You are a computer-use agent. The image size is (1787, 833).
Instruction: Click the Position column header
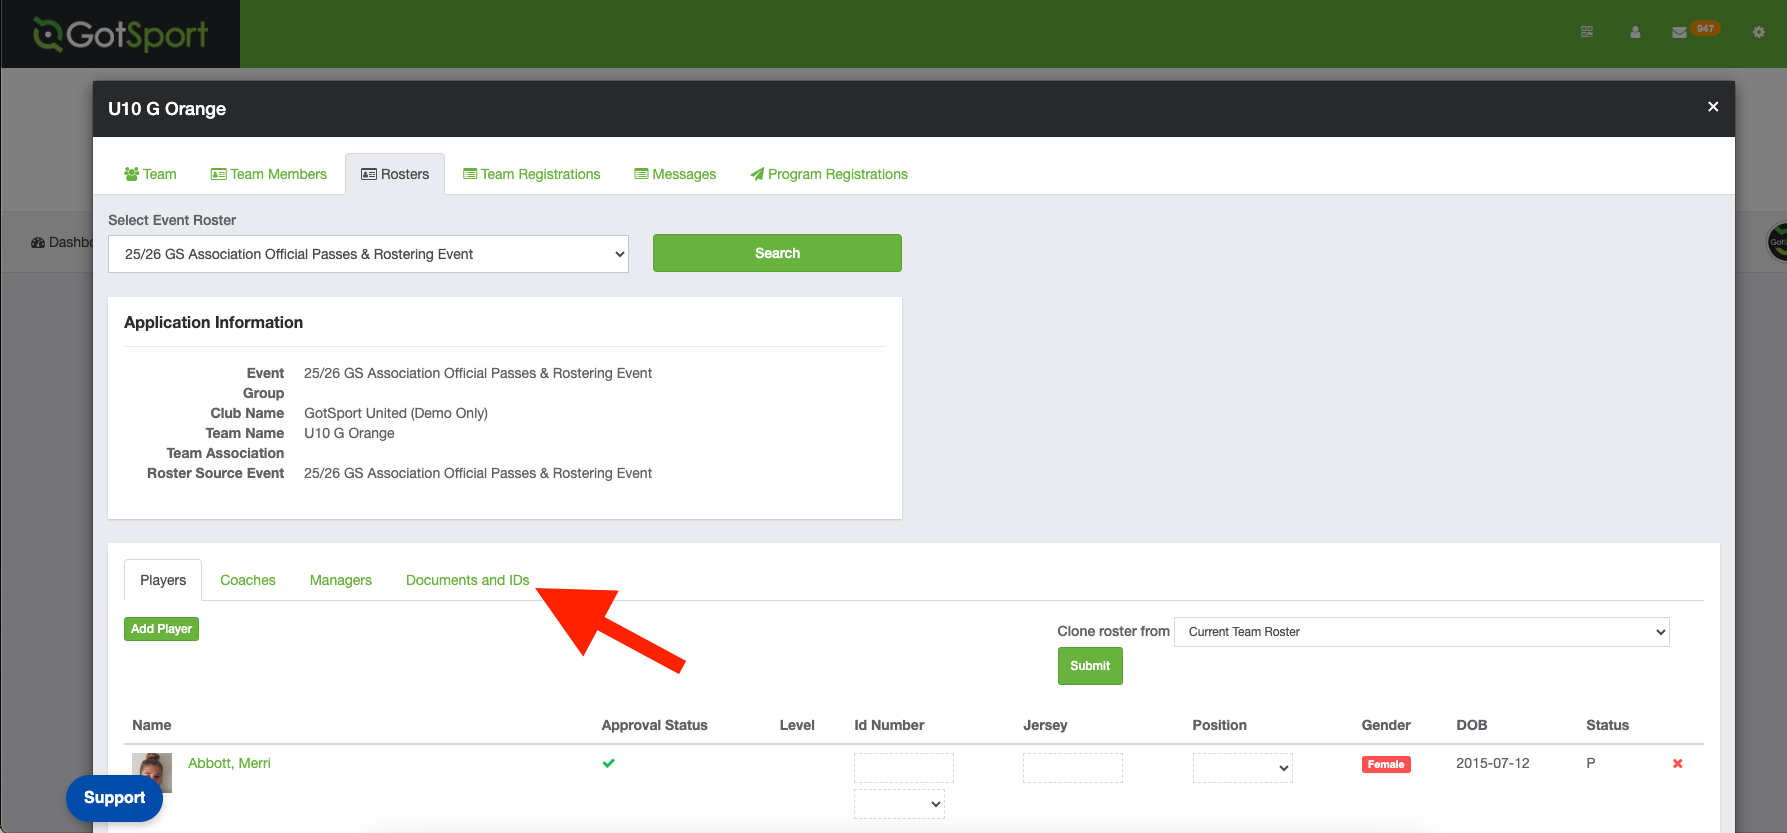click(1219, 725)
